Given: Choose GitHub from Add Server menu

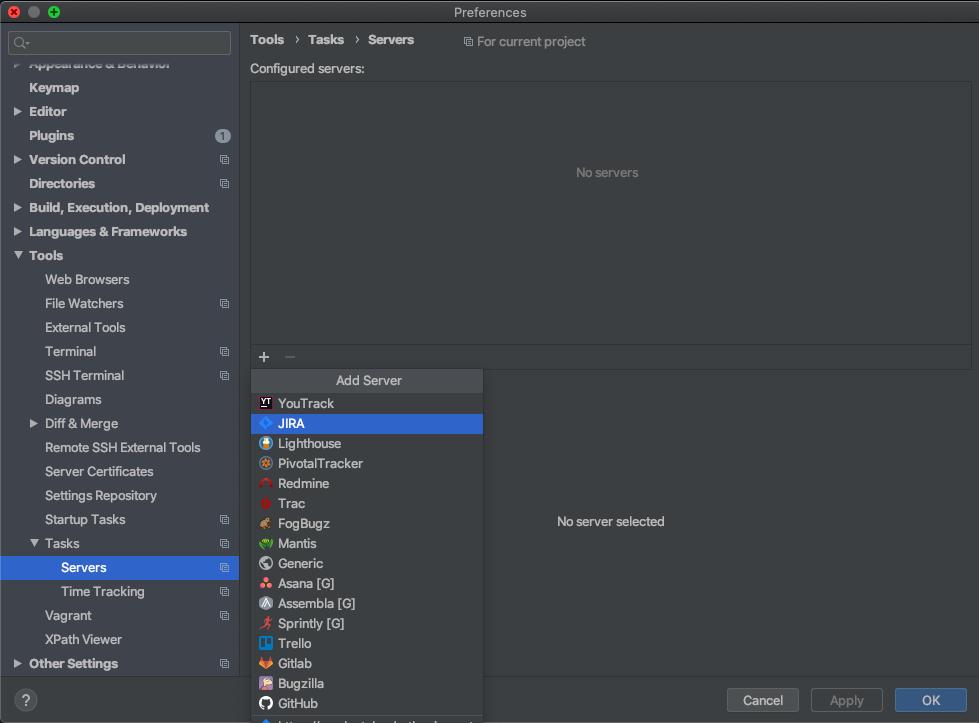Looking at the screenshot, I should [x=367, y=703].
